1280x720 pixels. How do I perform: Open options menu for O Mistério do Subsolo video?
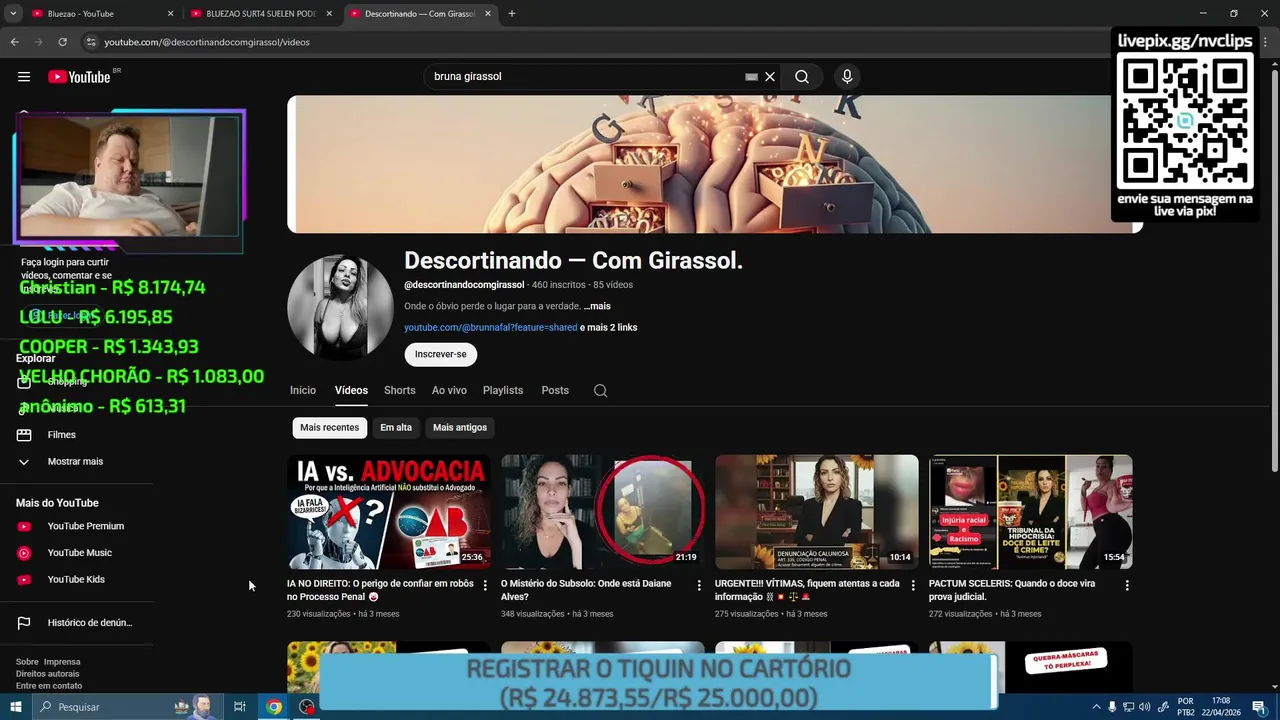(699, 585)
